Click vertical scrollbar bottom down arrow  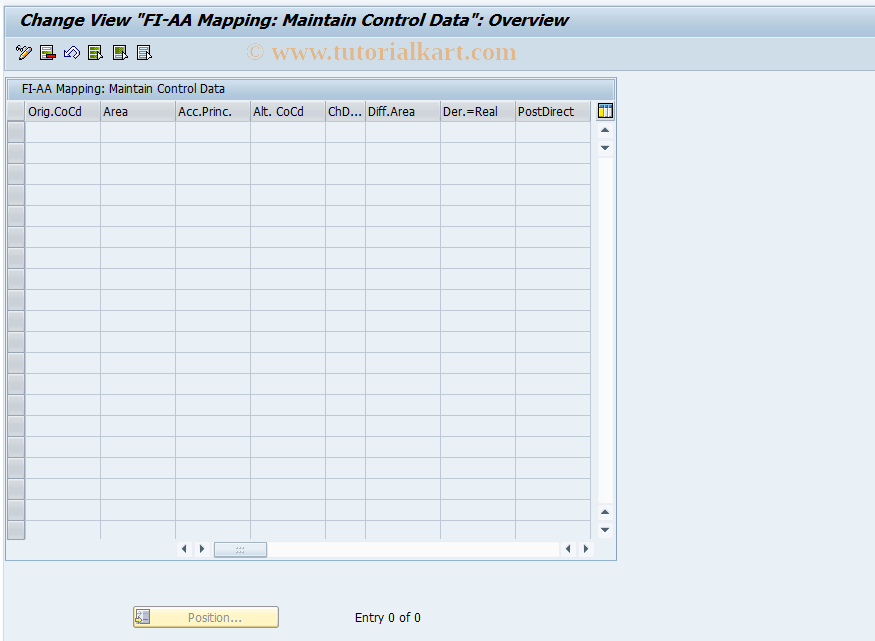tap(605, 530)
